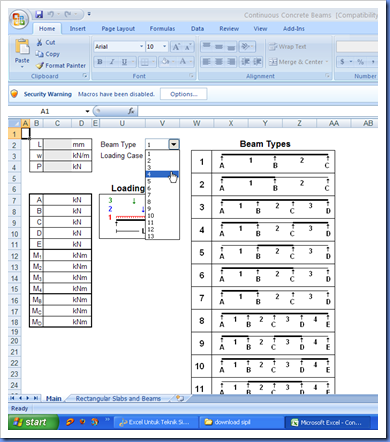The image size is (390, 442).
Task: Apply Accounting Number Format dollar sign
Action: (342, 62)
